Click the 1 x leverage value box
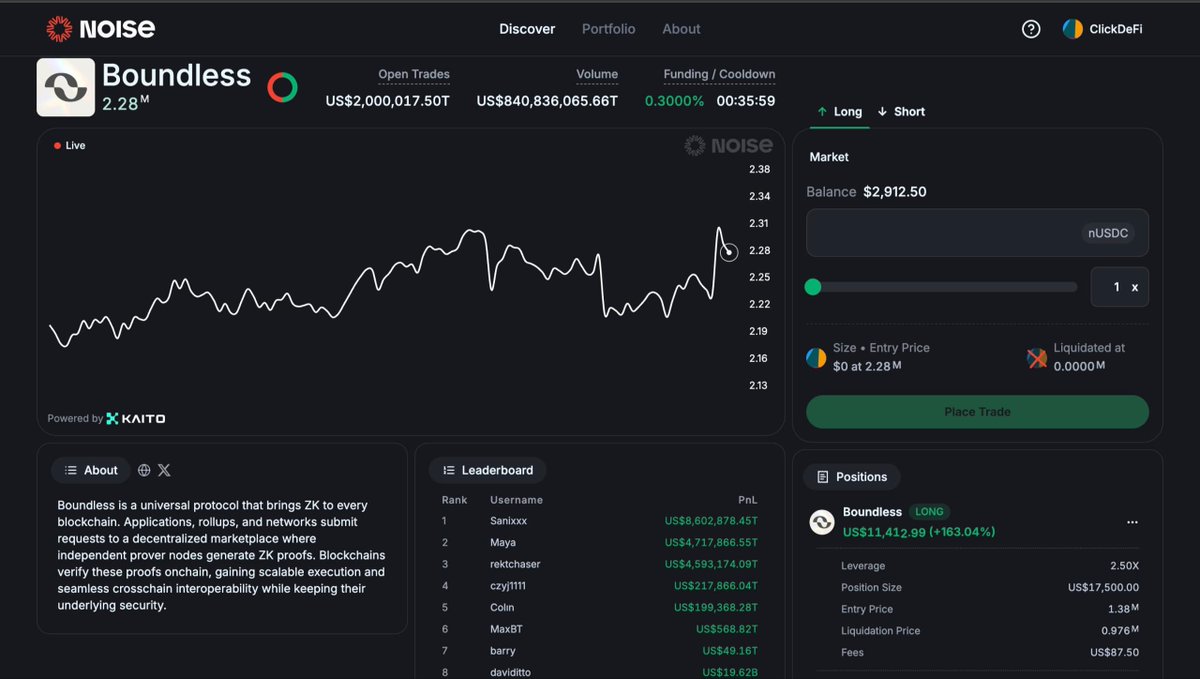This screenshot has height=679, width=1200. pyautogui.click(x=1119, y=287)
